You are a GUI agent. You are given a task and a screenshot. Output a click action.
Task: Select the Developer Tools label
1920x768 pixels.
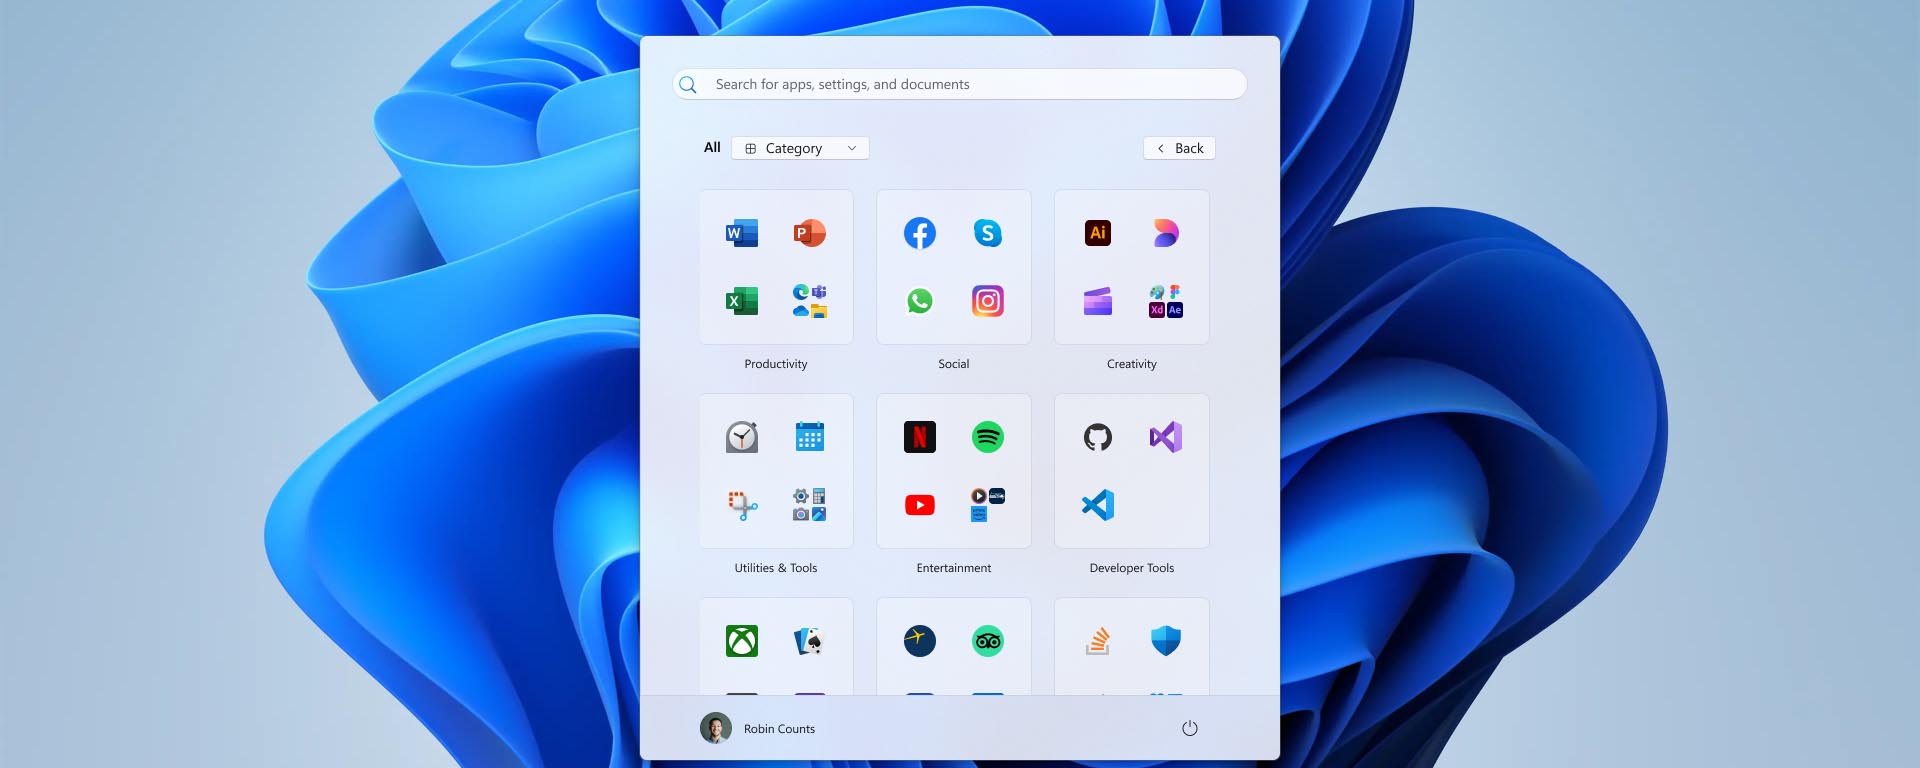point(1132,568)
